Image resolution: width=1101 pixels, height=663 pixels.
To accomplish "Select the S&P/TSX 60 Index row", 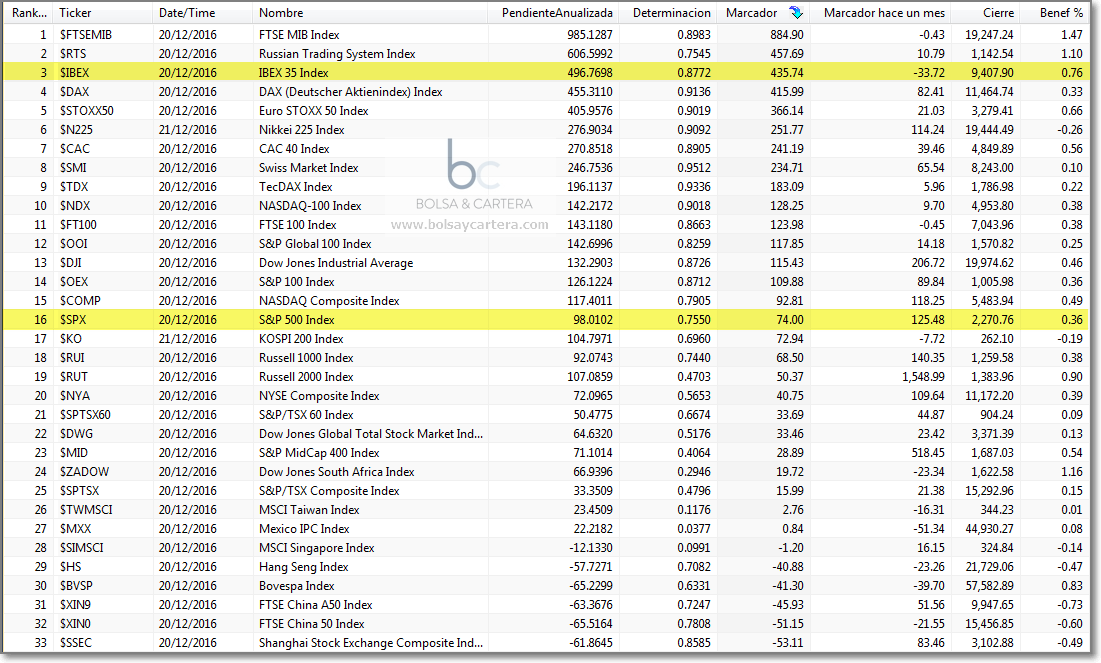I will coord(546,414).
